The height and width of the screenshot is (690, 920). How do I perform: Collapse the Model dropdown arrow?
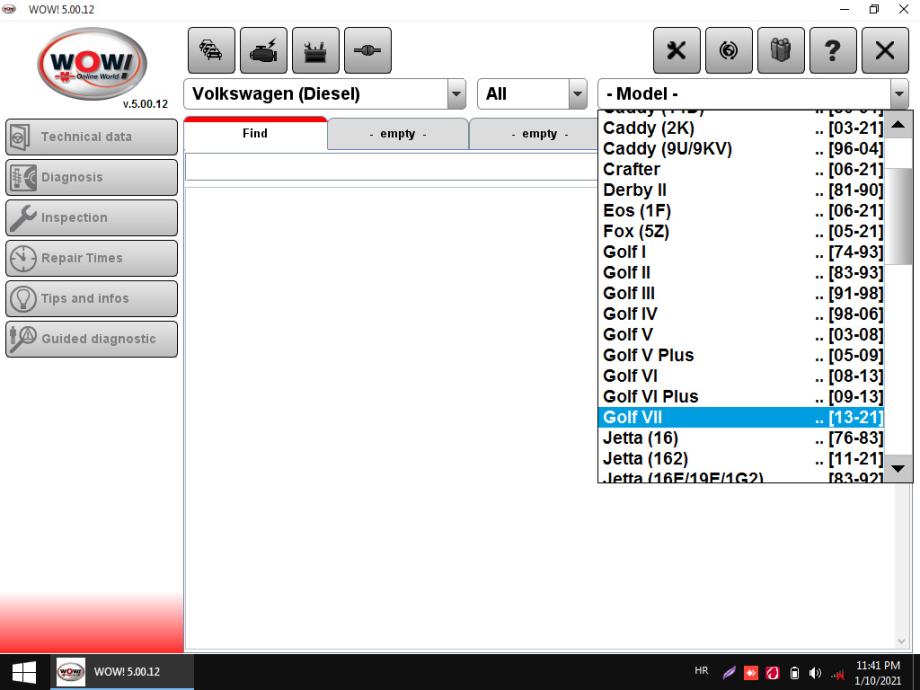point(899,94)
